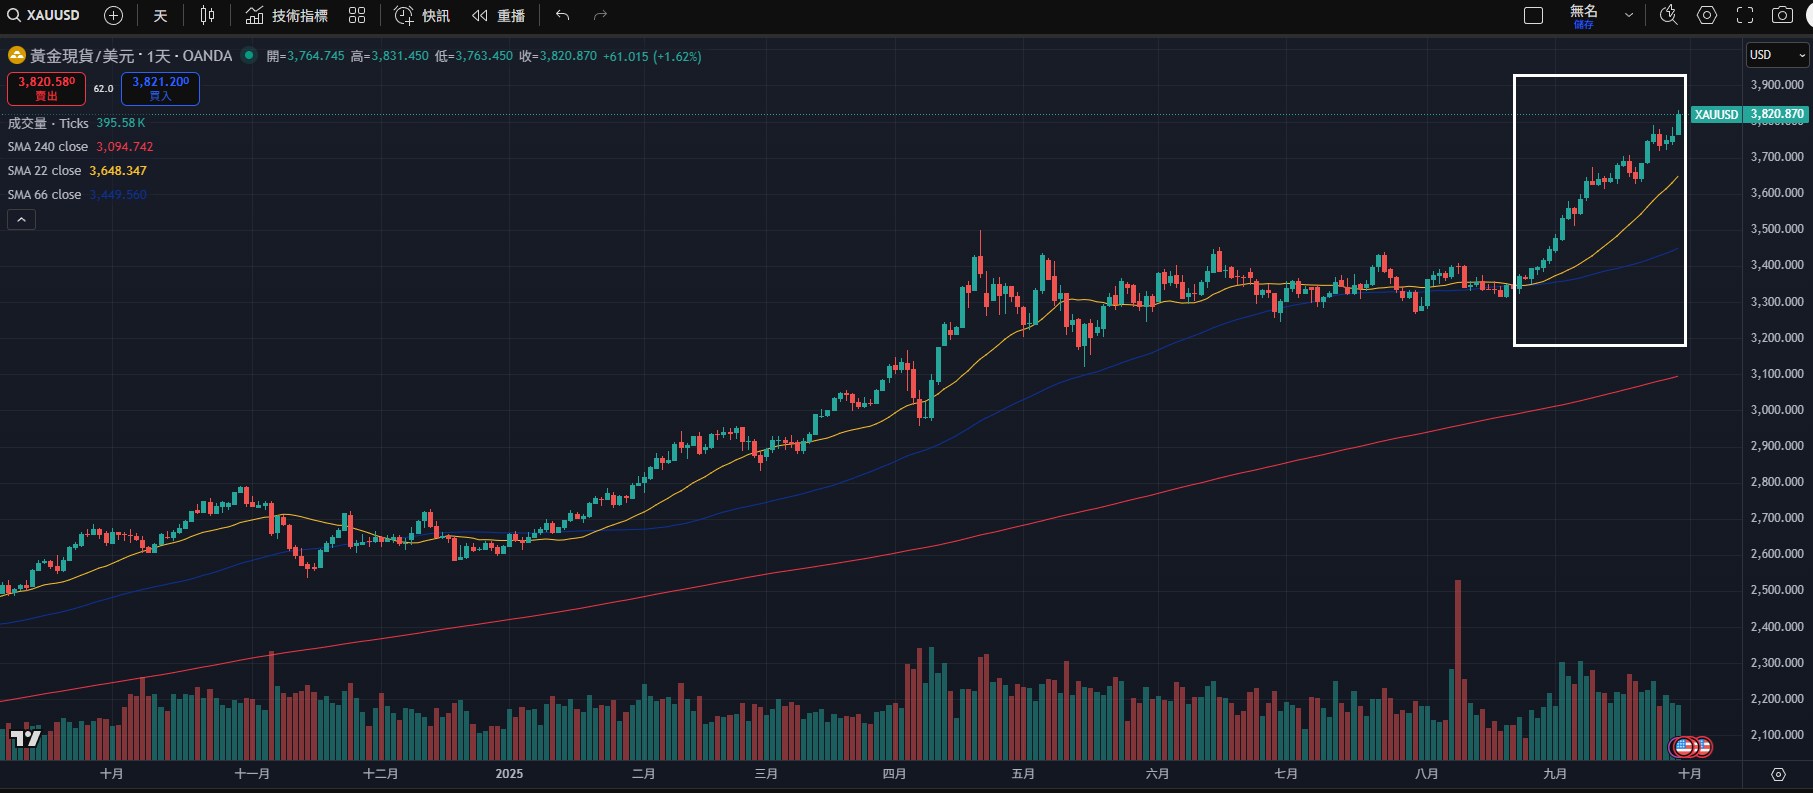1813x793 pixels.
Task: Click the redo arrow
Action: point(600,15)
